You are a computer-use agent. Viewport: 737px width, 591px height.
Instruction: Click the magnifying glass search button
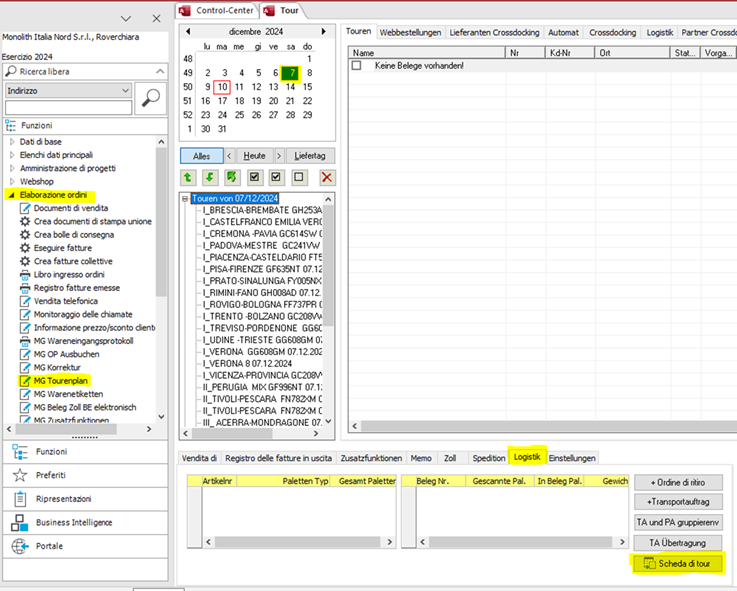(152, 97)
